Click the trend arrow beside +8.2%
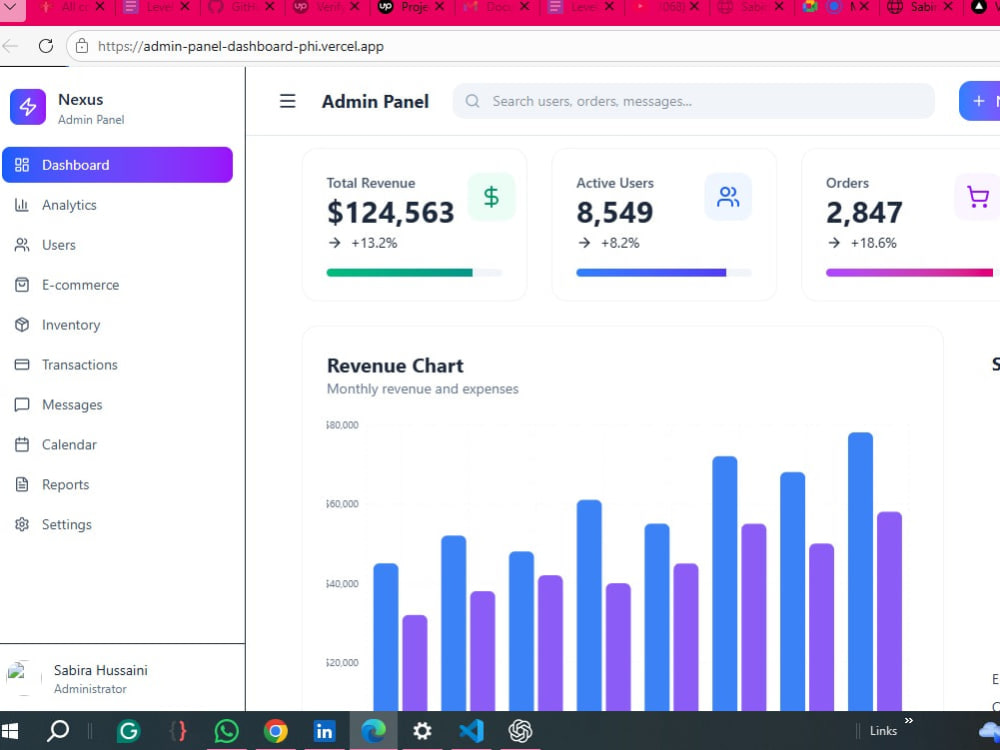 coord(584,243)
